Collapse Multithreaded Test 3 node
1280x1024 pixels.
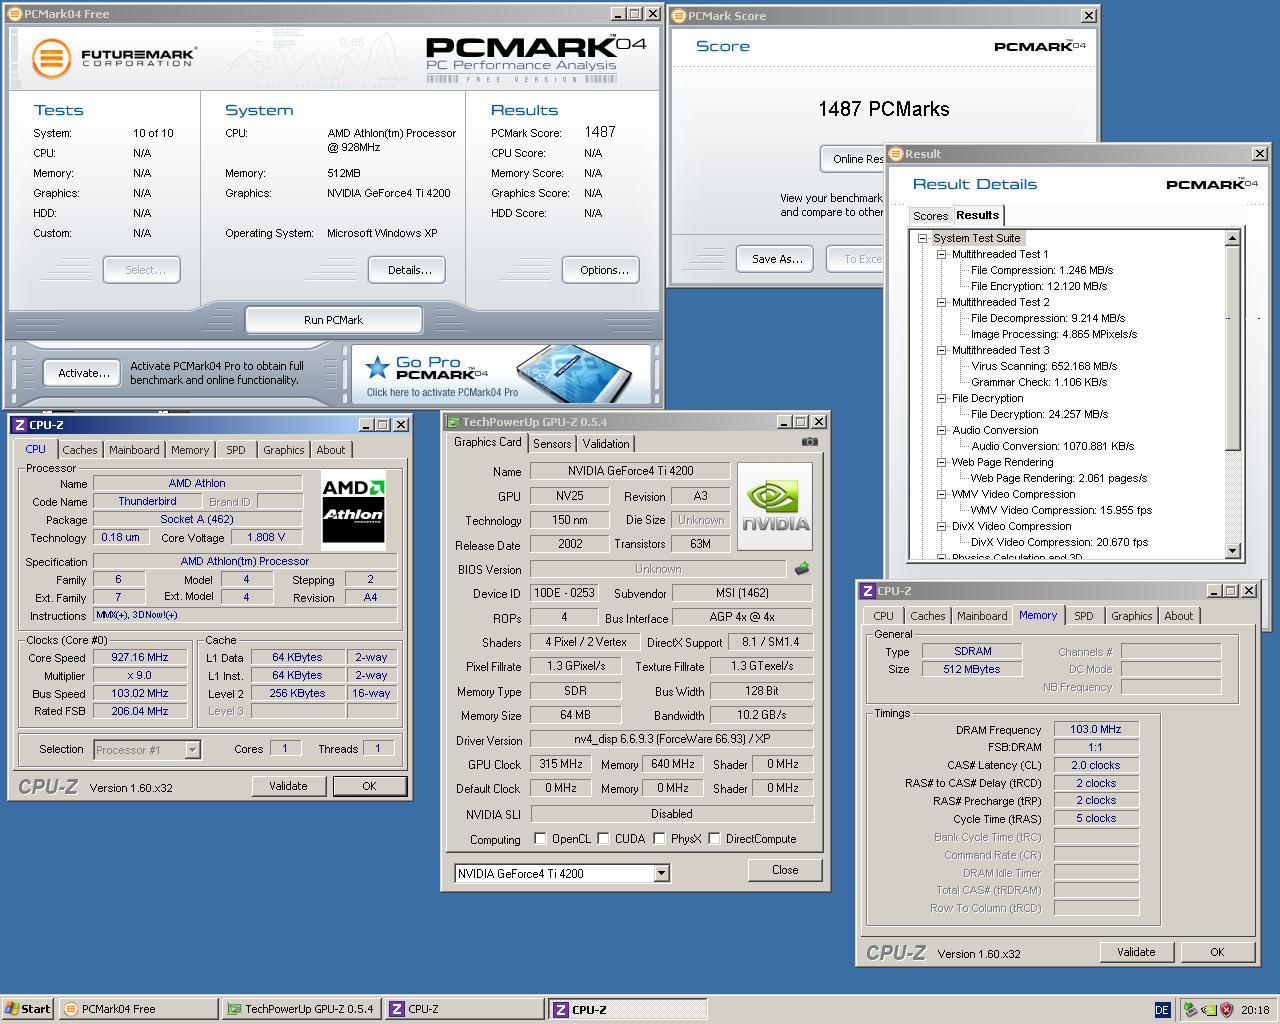(x=942, y=350)
